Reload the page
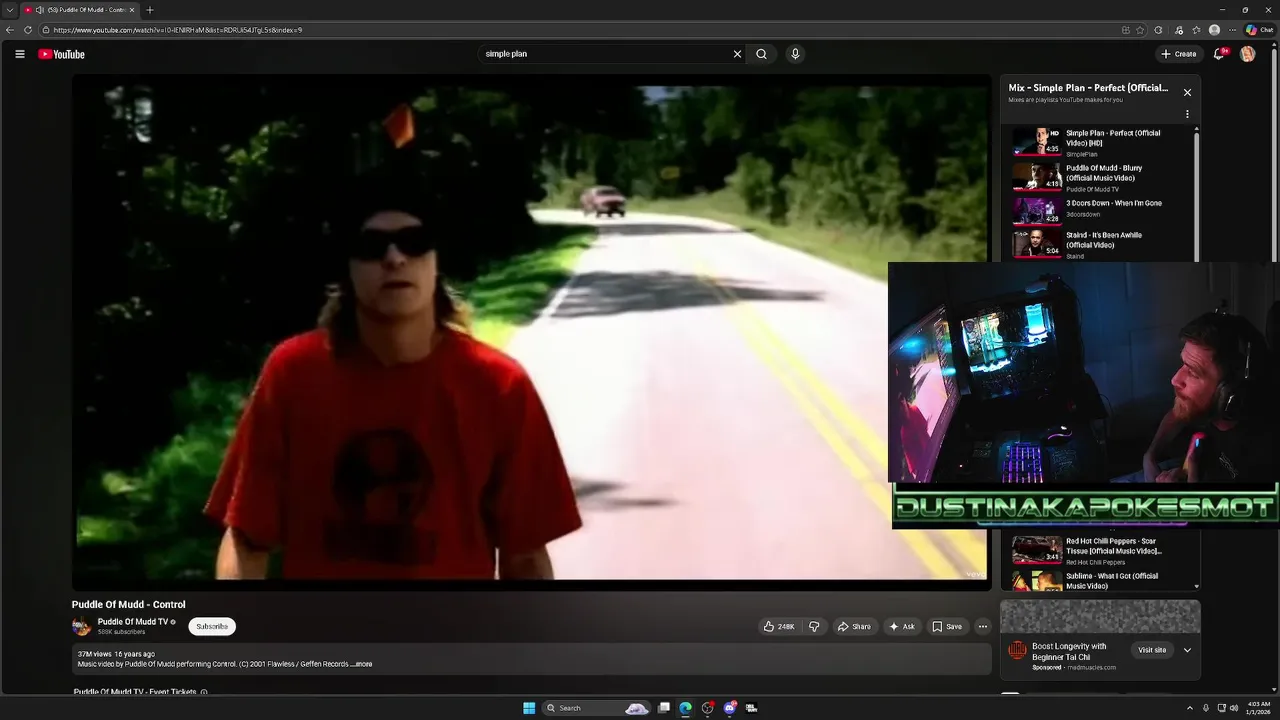Image resolution: width=1280 pixels, height=720 pixels. coord(27,30)
